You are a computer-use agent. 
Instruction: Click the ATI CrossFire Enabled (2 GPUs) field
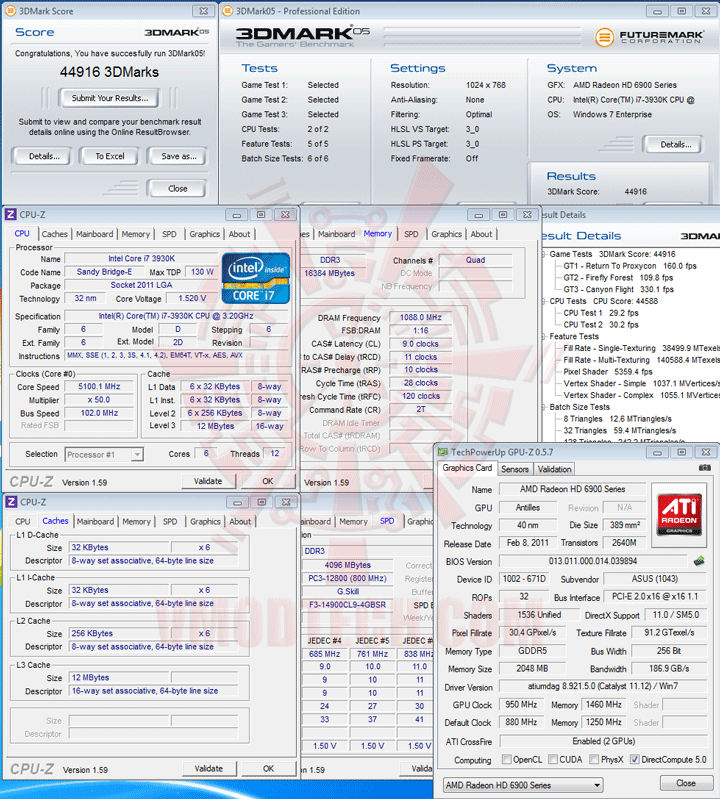(603, 741)
